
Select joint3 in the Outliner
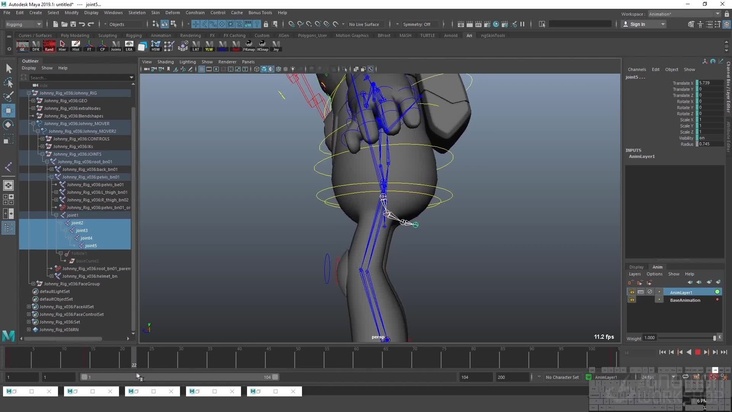pyautogui.click(x=82, y=230)
